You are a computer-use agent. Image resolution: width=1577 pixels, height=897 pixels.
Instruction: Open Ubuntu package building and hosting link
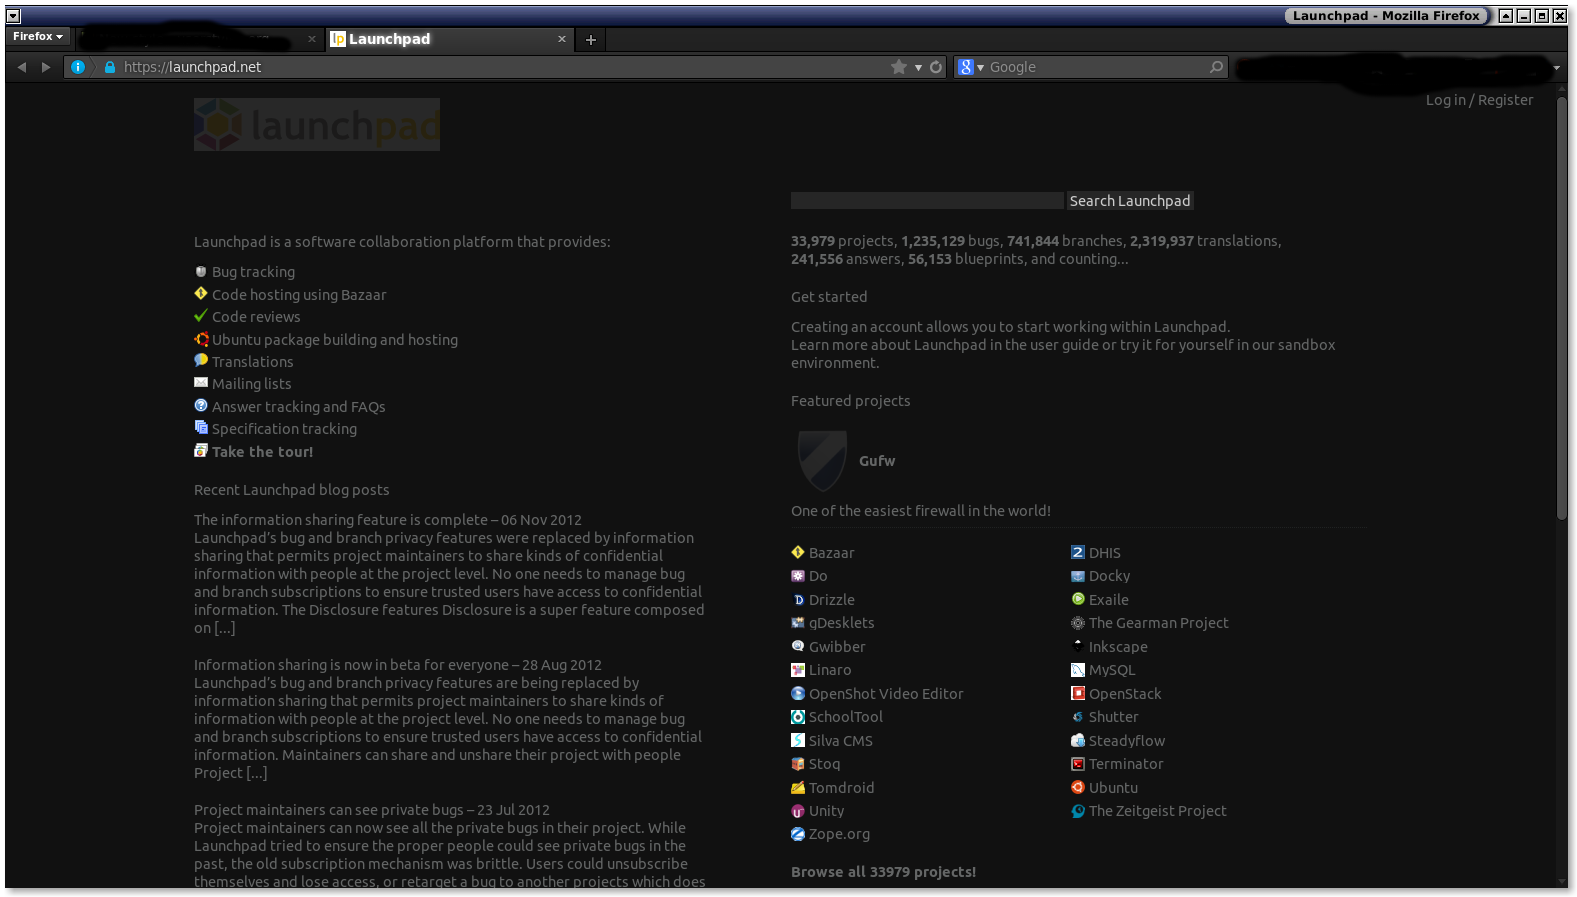click(335, 340)
